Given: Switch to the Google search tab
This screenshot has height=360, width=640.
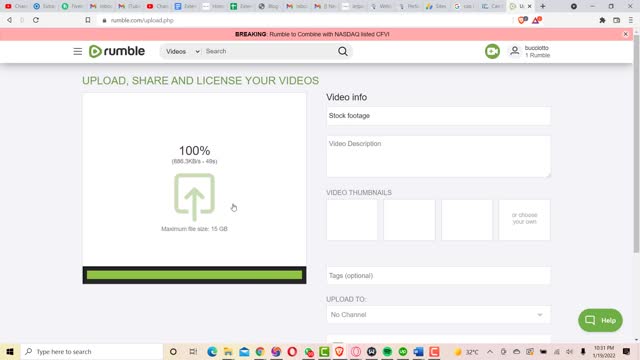Looking at the screenshot, I should 464,6.
